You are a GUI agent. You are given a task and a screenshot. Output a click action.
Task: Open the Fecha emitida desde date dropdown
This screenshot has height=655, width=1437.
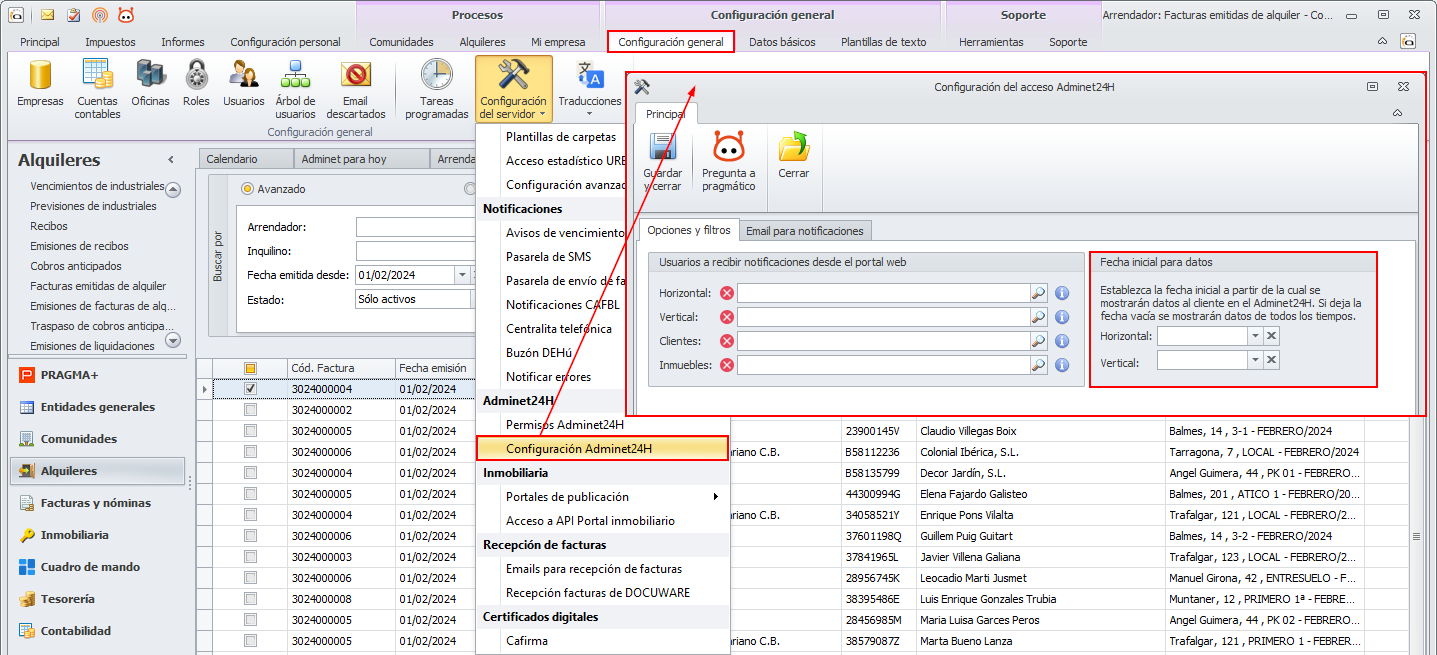click(462, 275)
